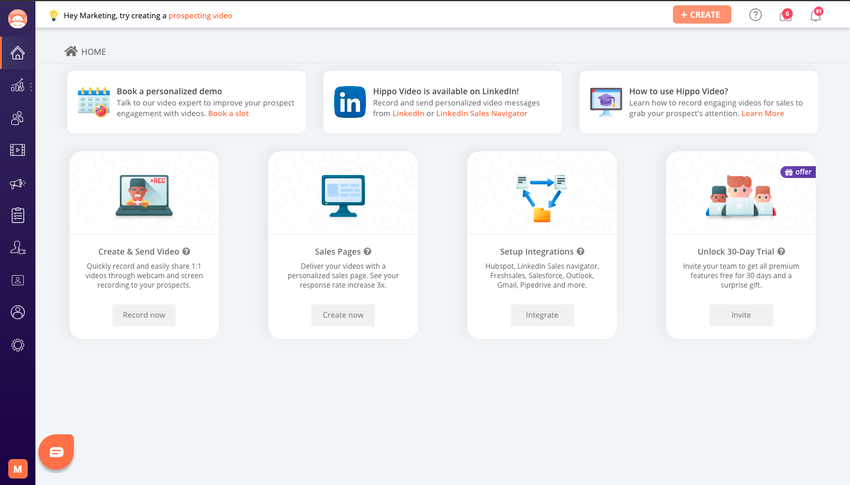Viewport: 850px width, 485px height.
Task: Open the help question mark in header
Action: [755, 15]
